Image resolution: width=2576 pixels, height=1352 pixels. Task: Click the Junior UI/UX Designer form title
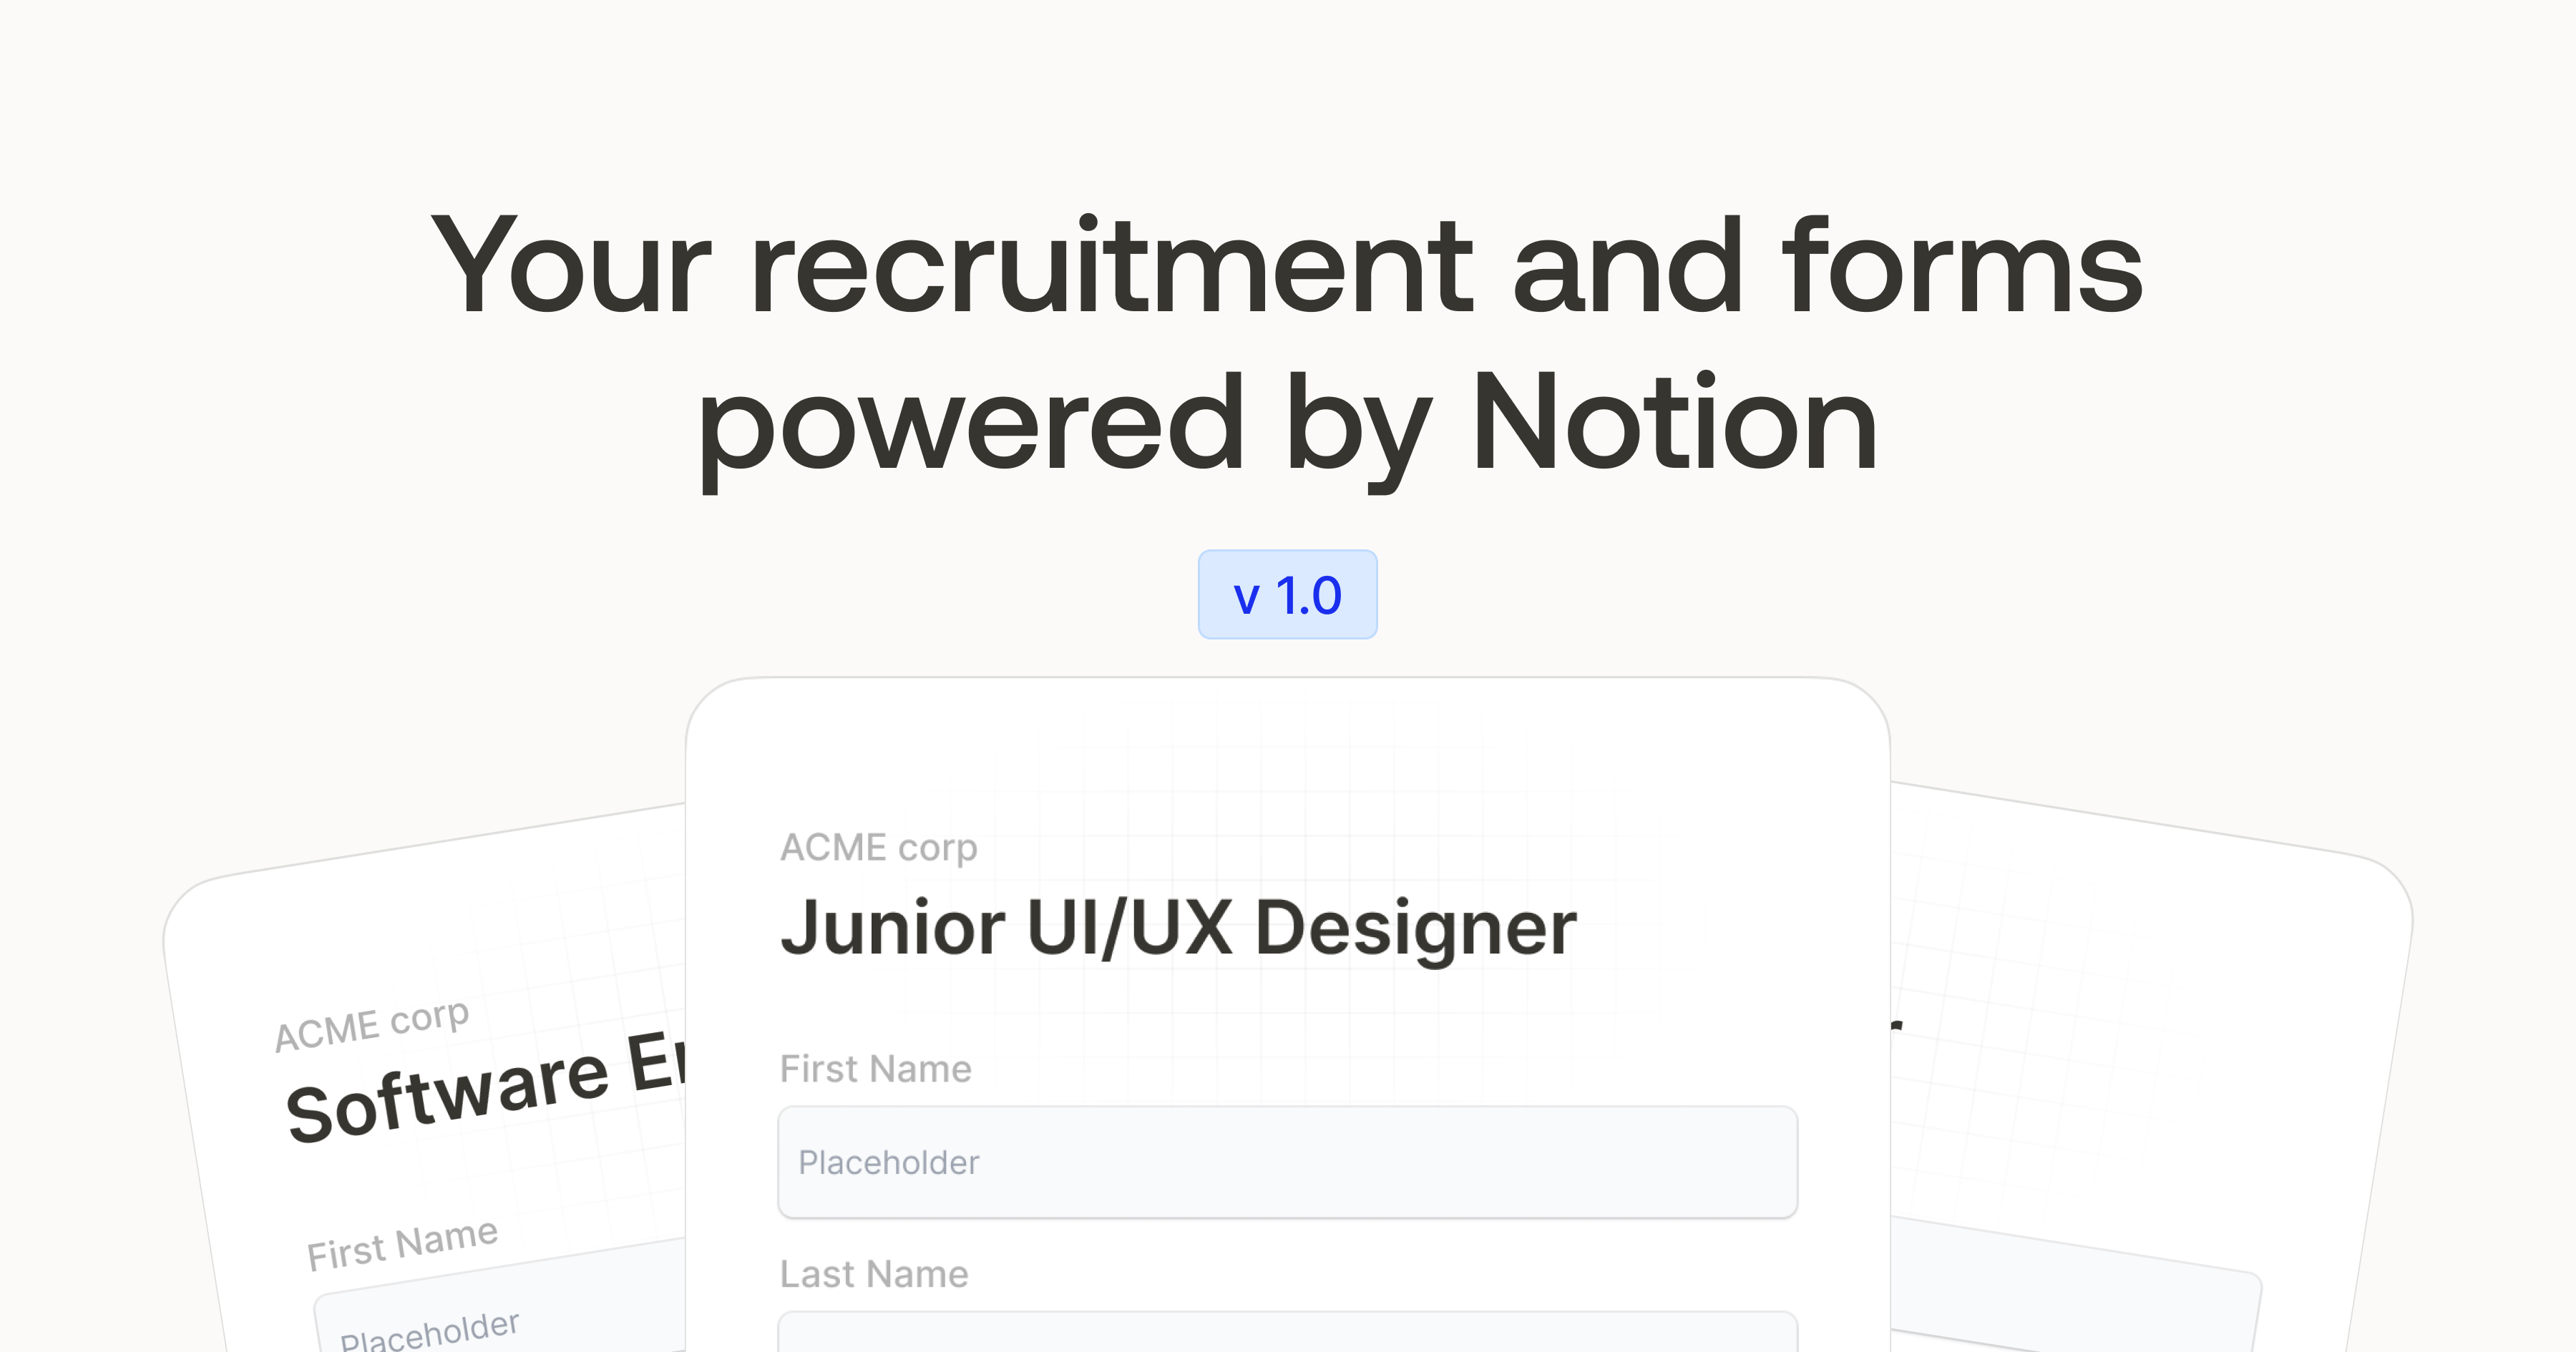[1180, 928]
